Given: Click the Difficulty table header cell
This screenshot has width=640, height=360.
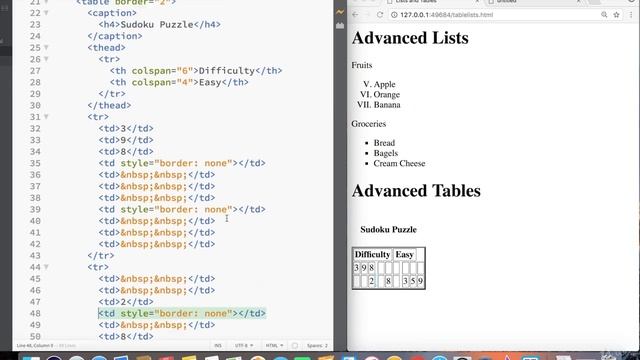Looking at the screenshot, I should click(372, 255).
